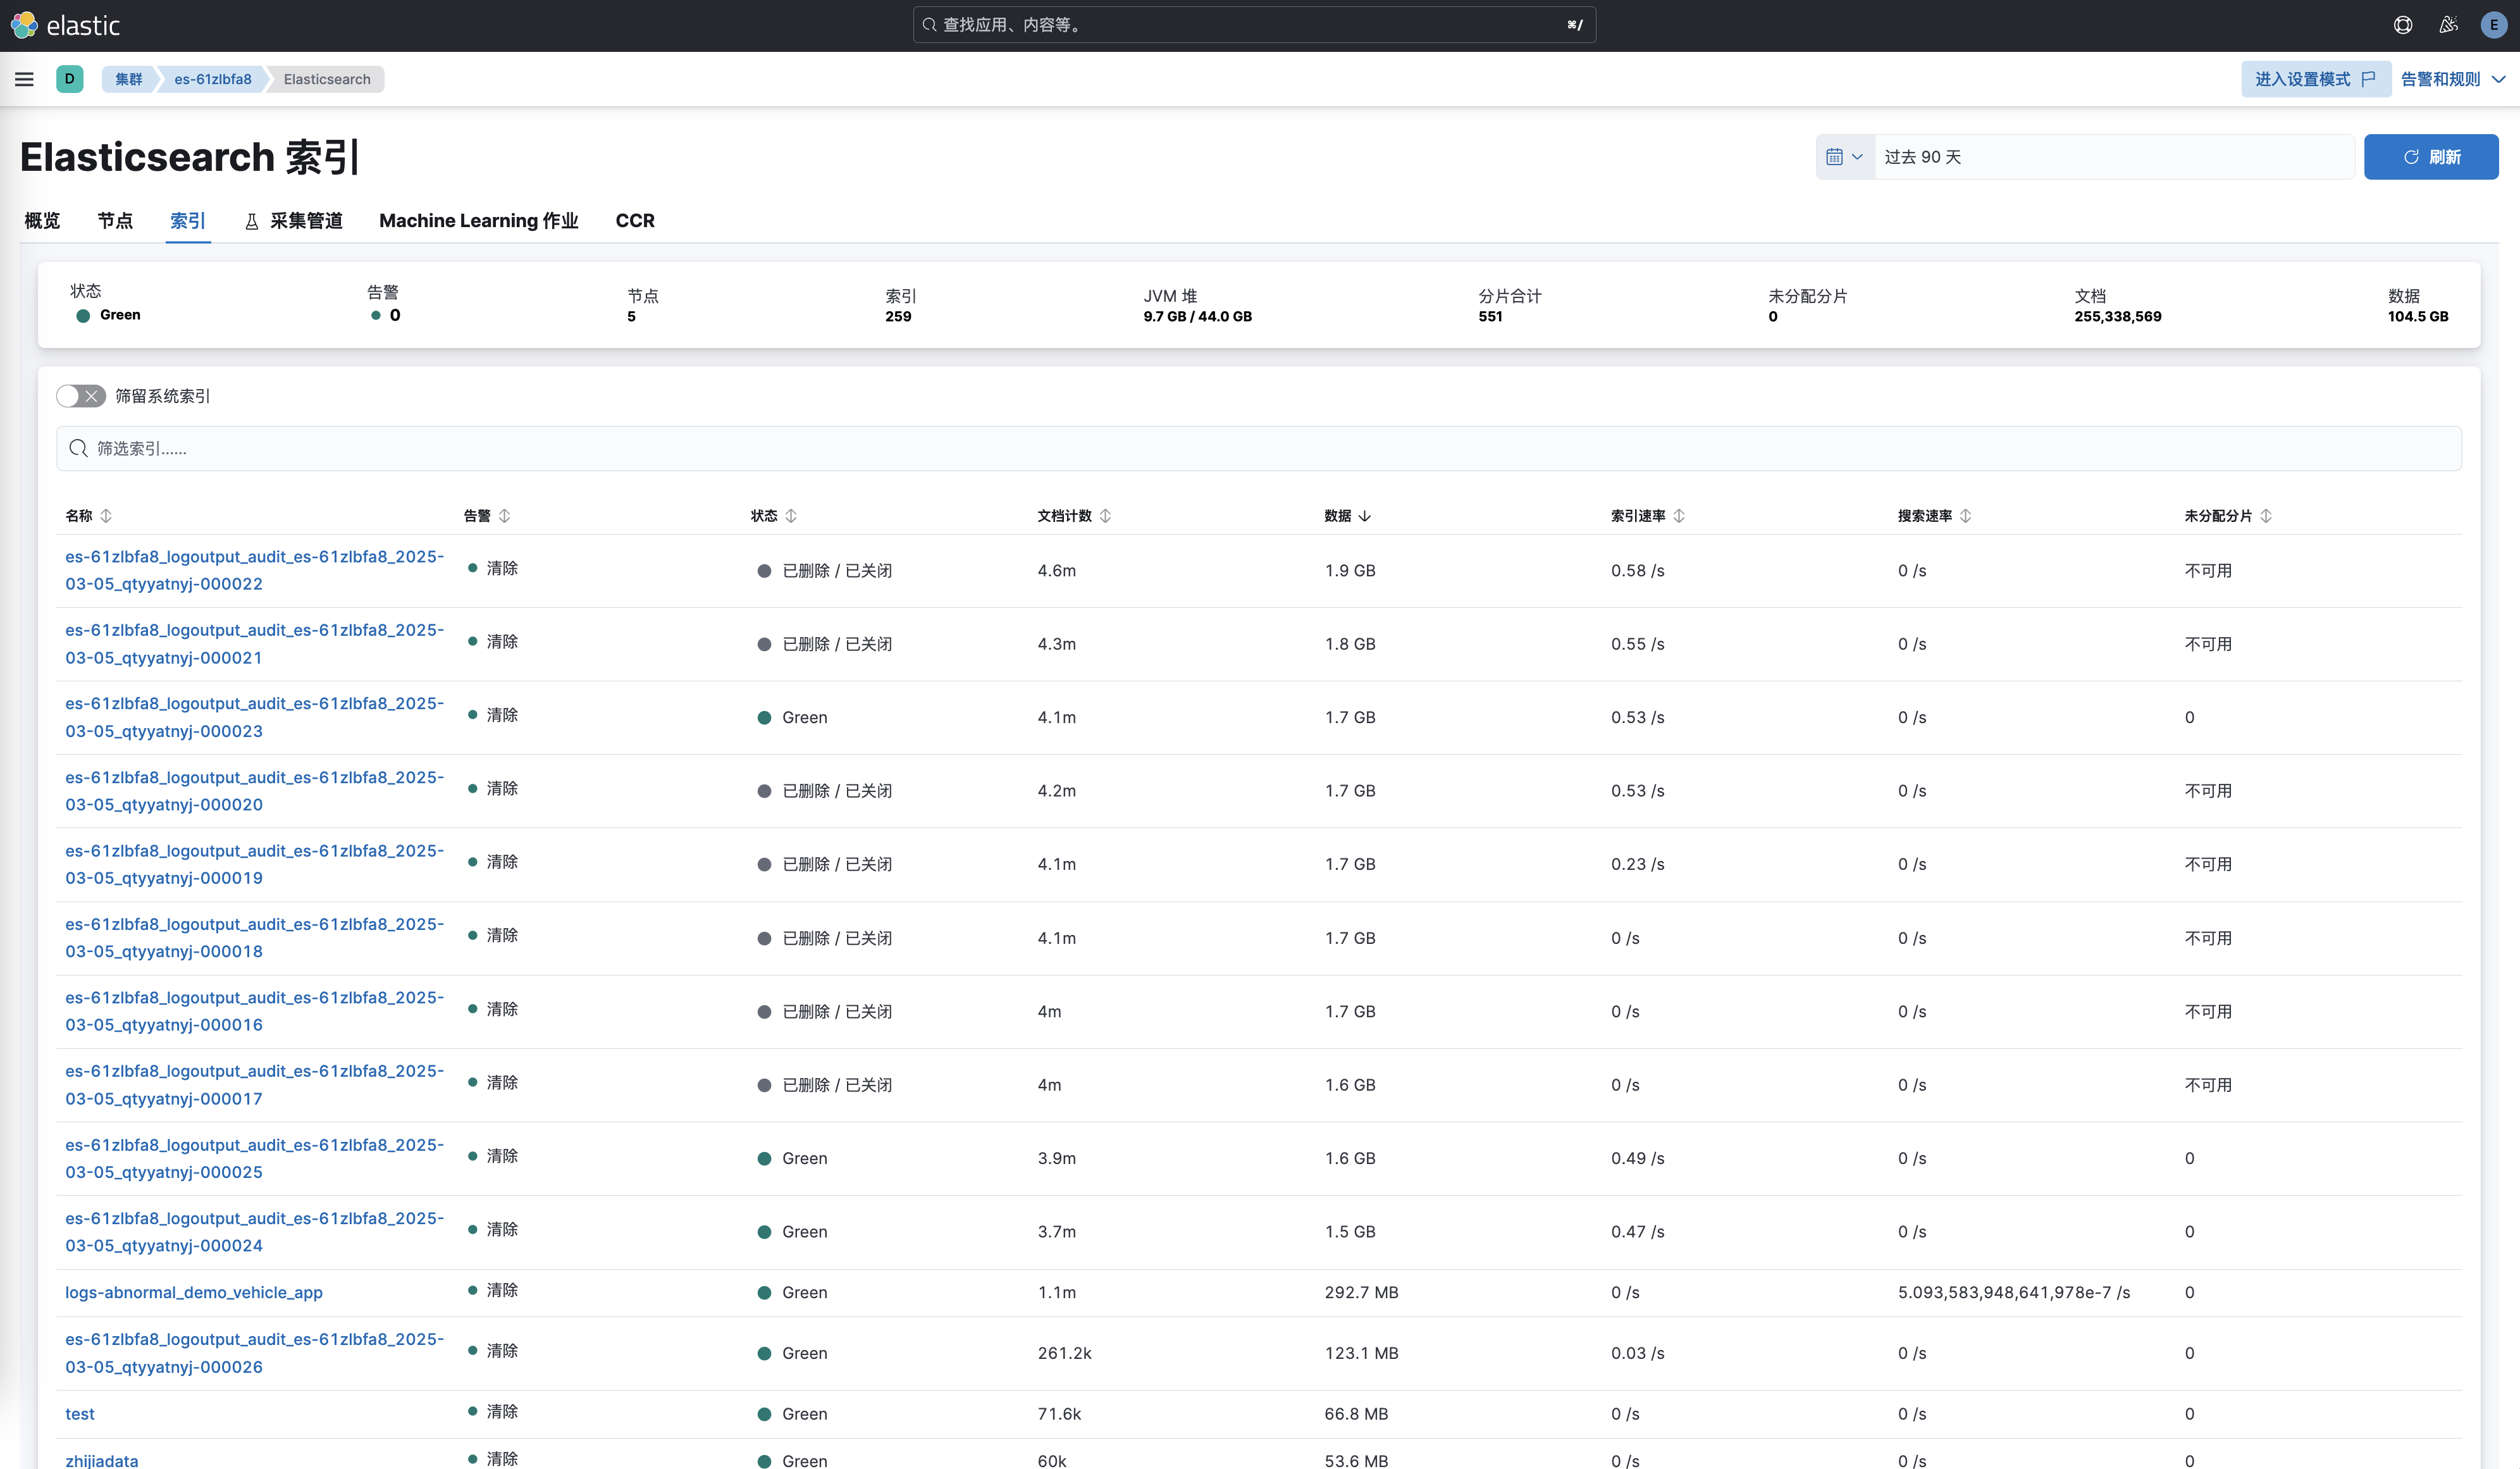Click the 筛选索引 filter input field
Viewport: 2520px width, 1469px height.
tap(1258, 449)
